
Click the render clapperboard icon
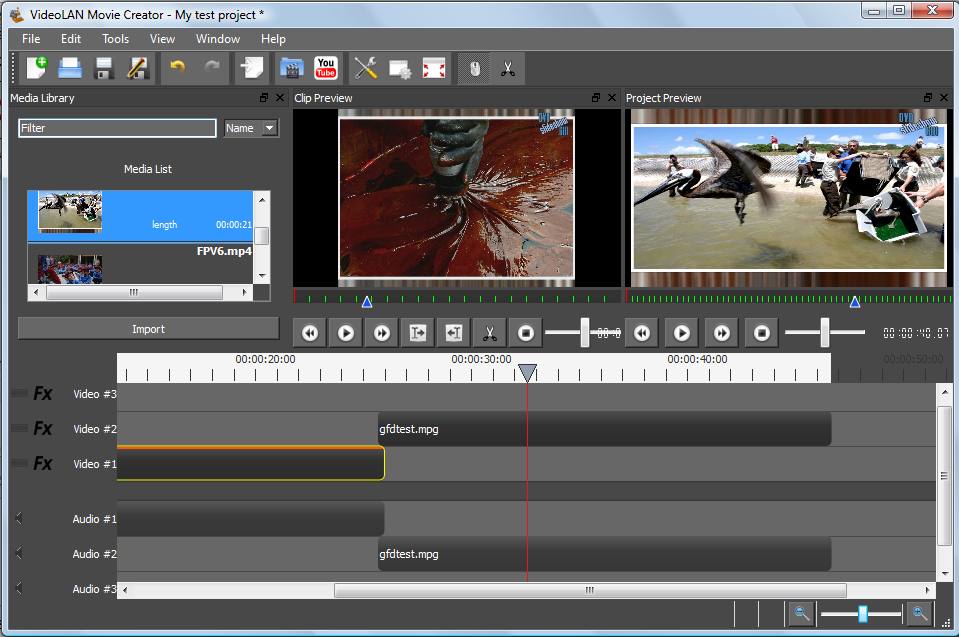point(291,68)
